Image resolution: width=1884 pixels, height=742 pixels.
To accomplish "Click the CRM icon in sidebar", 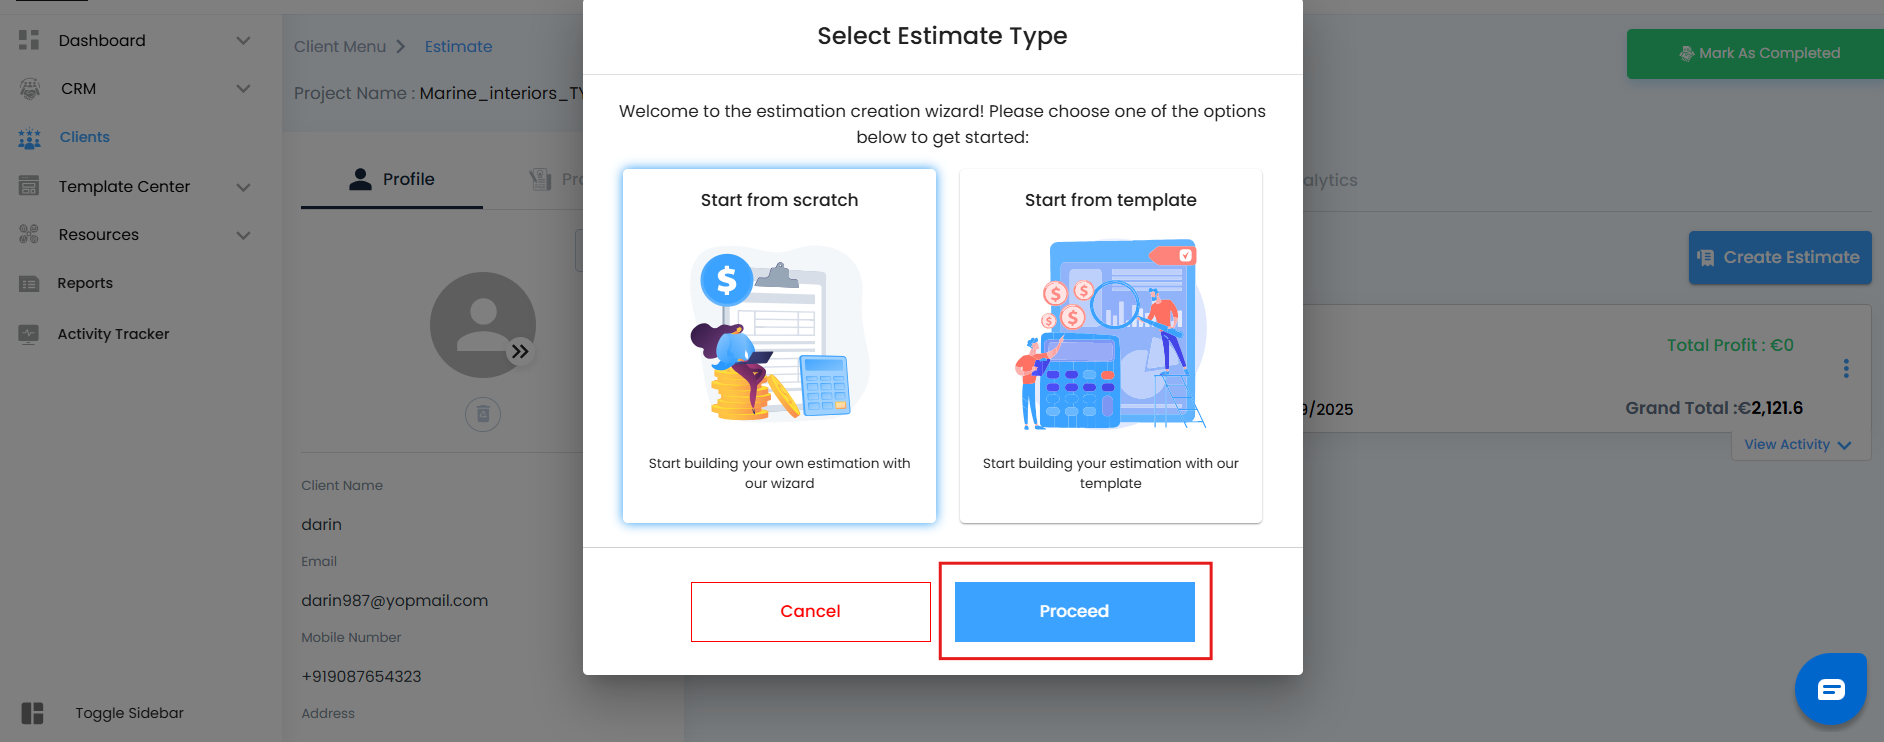I will 30,89.
